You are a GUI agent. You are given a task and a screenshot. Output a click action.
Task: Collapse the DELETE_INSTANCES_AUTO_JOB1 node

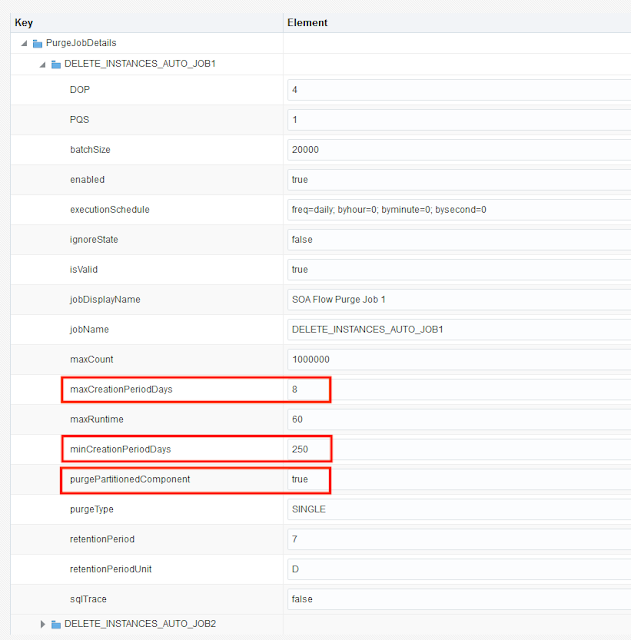tap(42, 64)
